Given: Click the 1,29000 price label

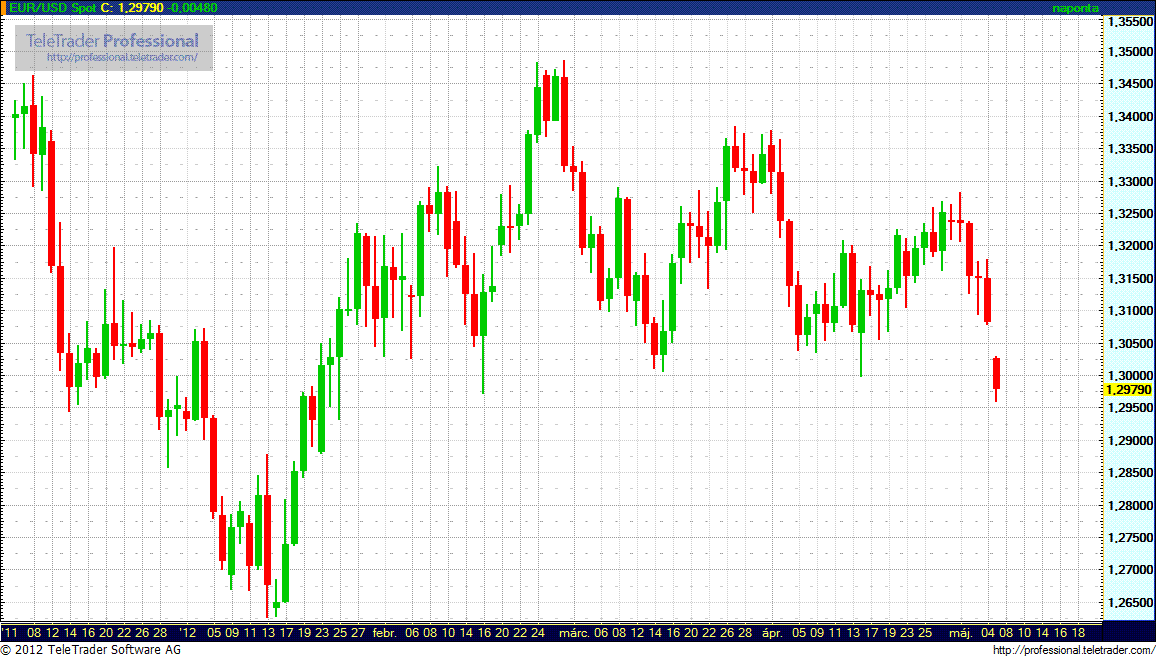Looking at the screenshot, I should (x=1128, y=441).
